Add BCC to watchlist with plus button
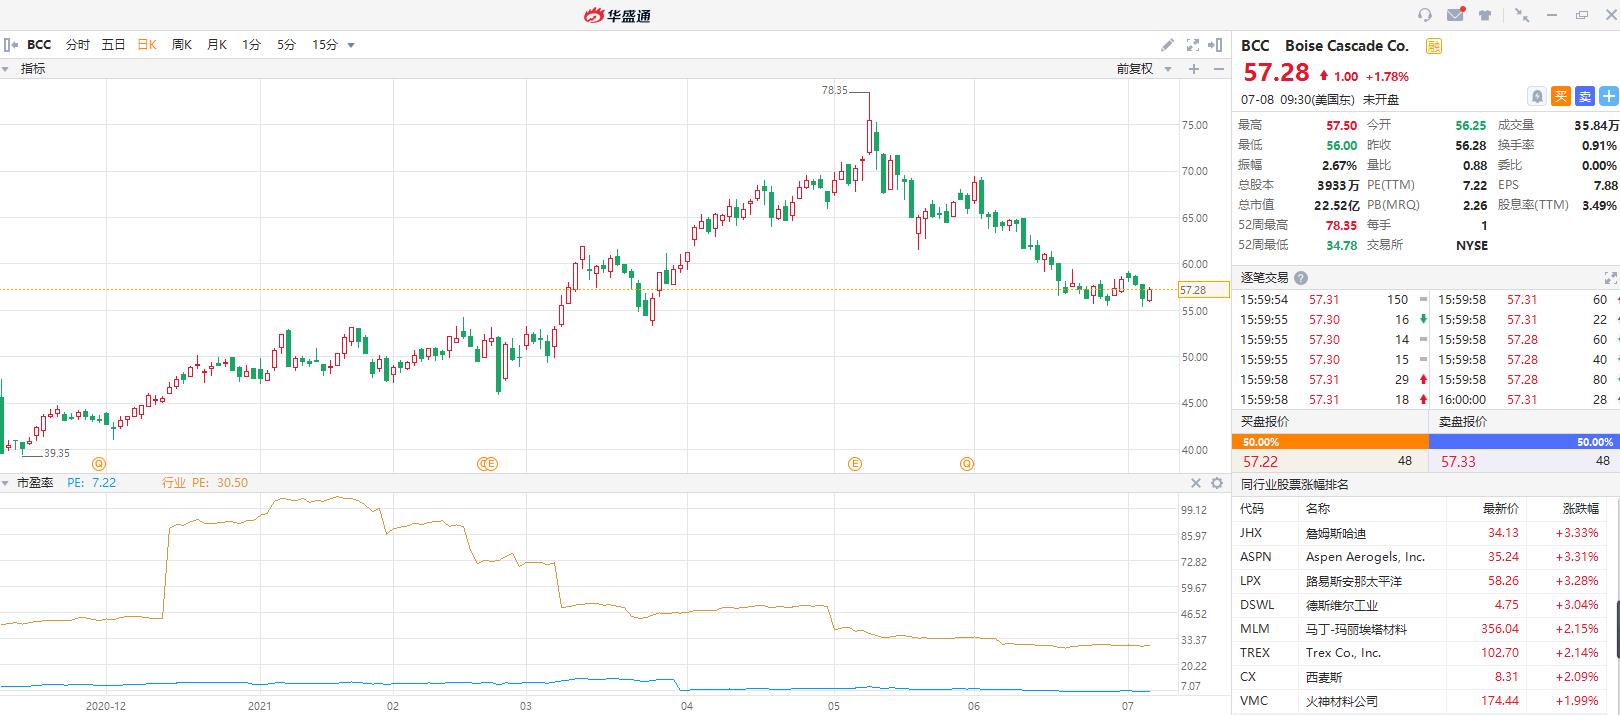 click(x=1608, y=96)
